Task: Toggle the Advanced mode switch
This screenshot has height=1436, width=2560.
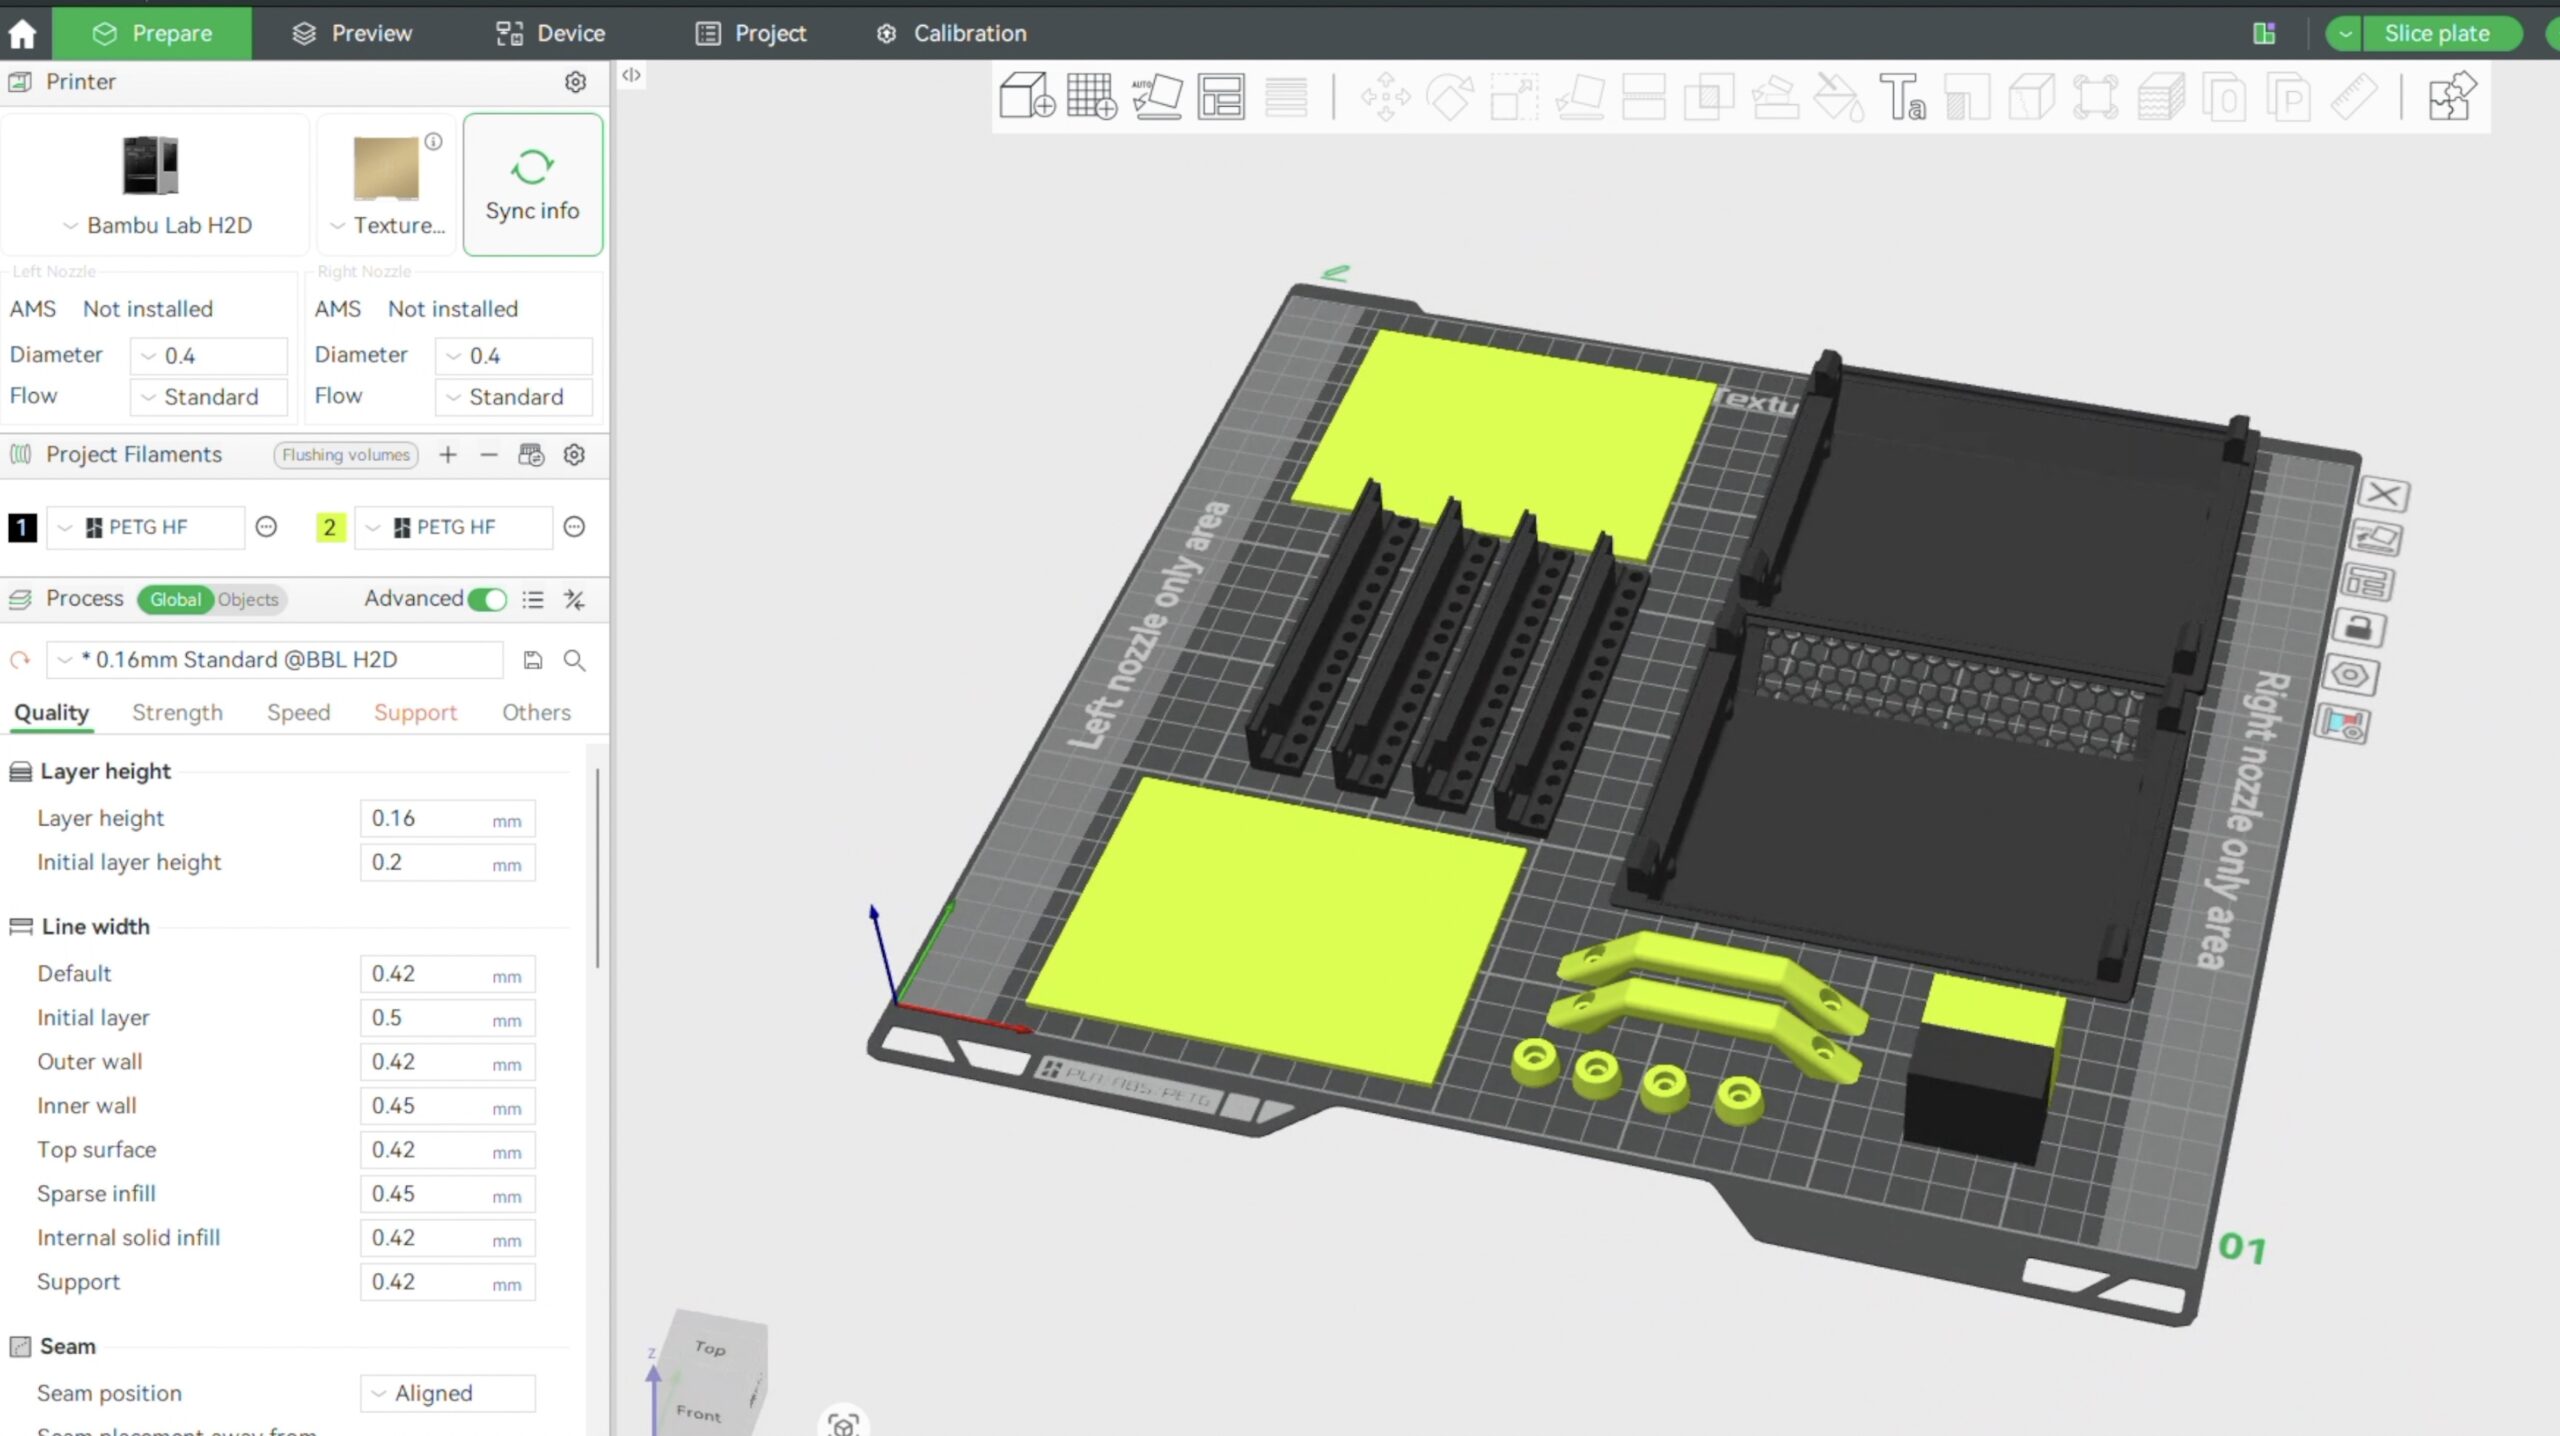Action: (487, 599)
